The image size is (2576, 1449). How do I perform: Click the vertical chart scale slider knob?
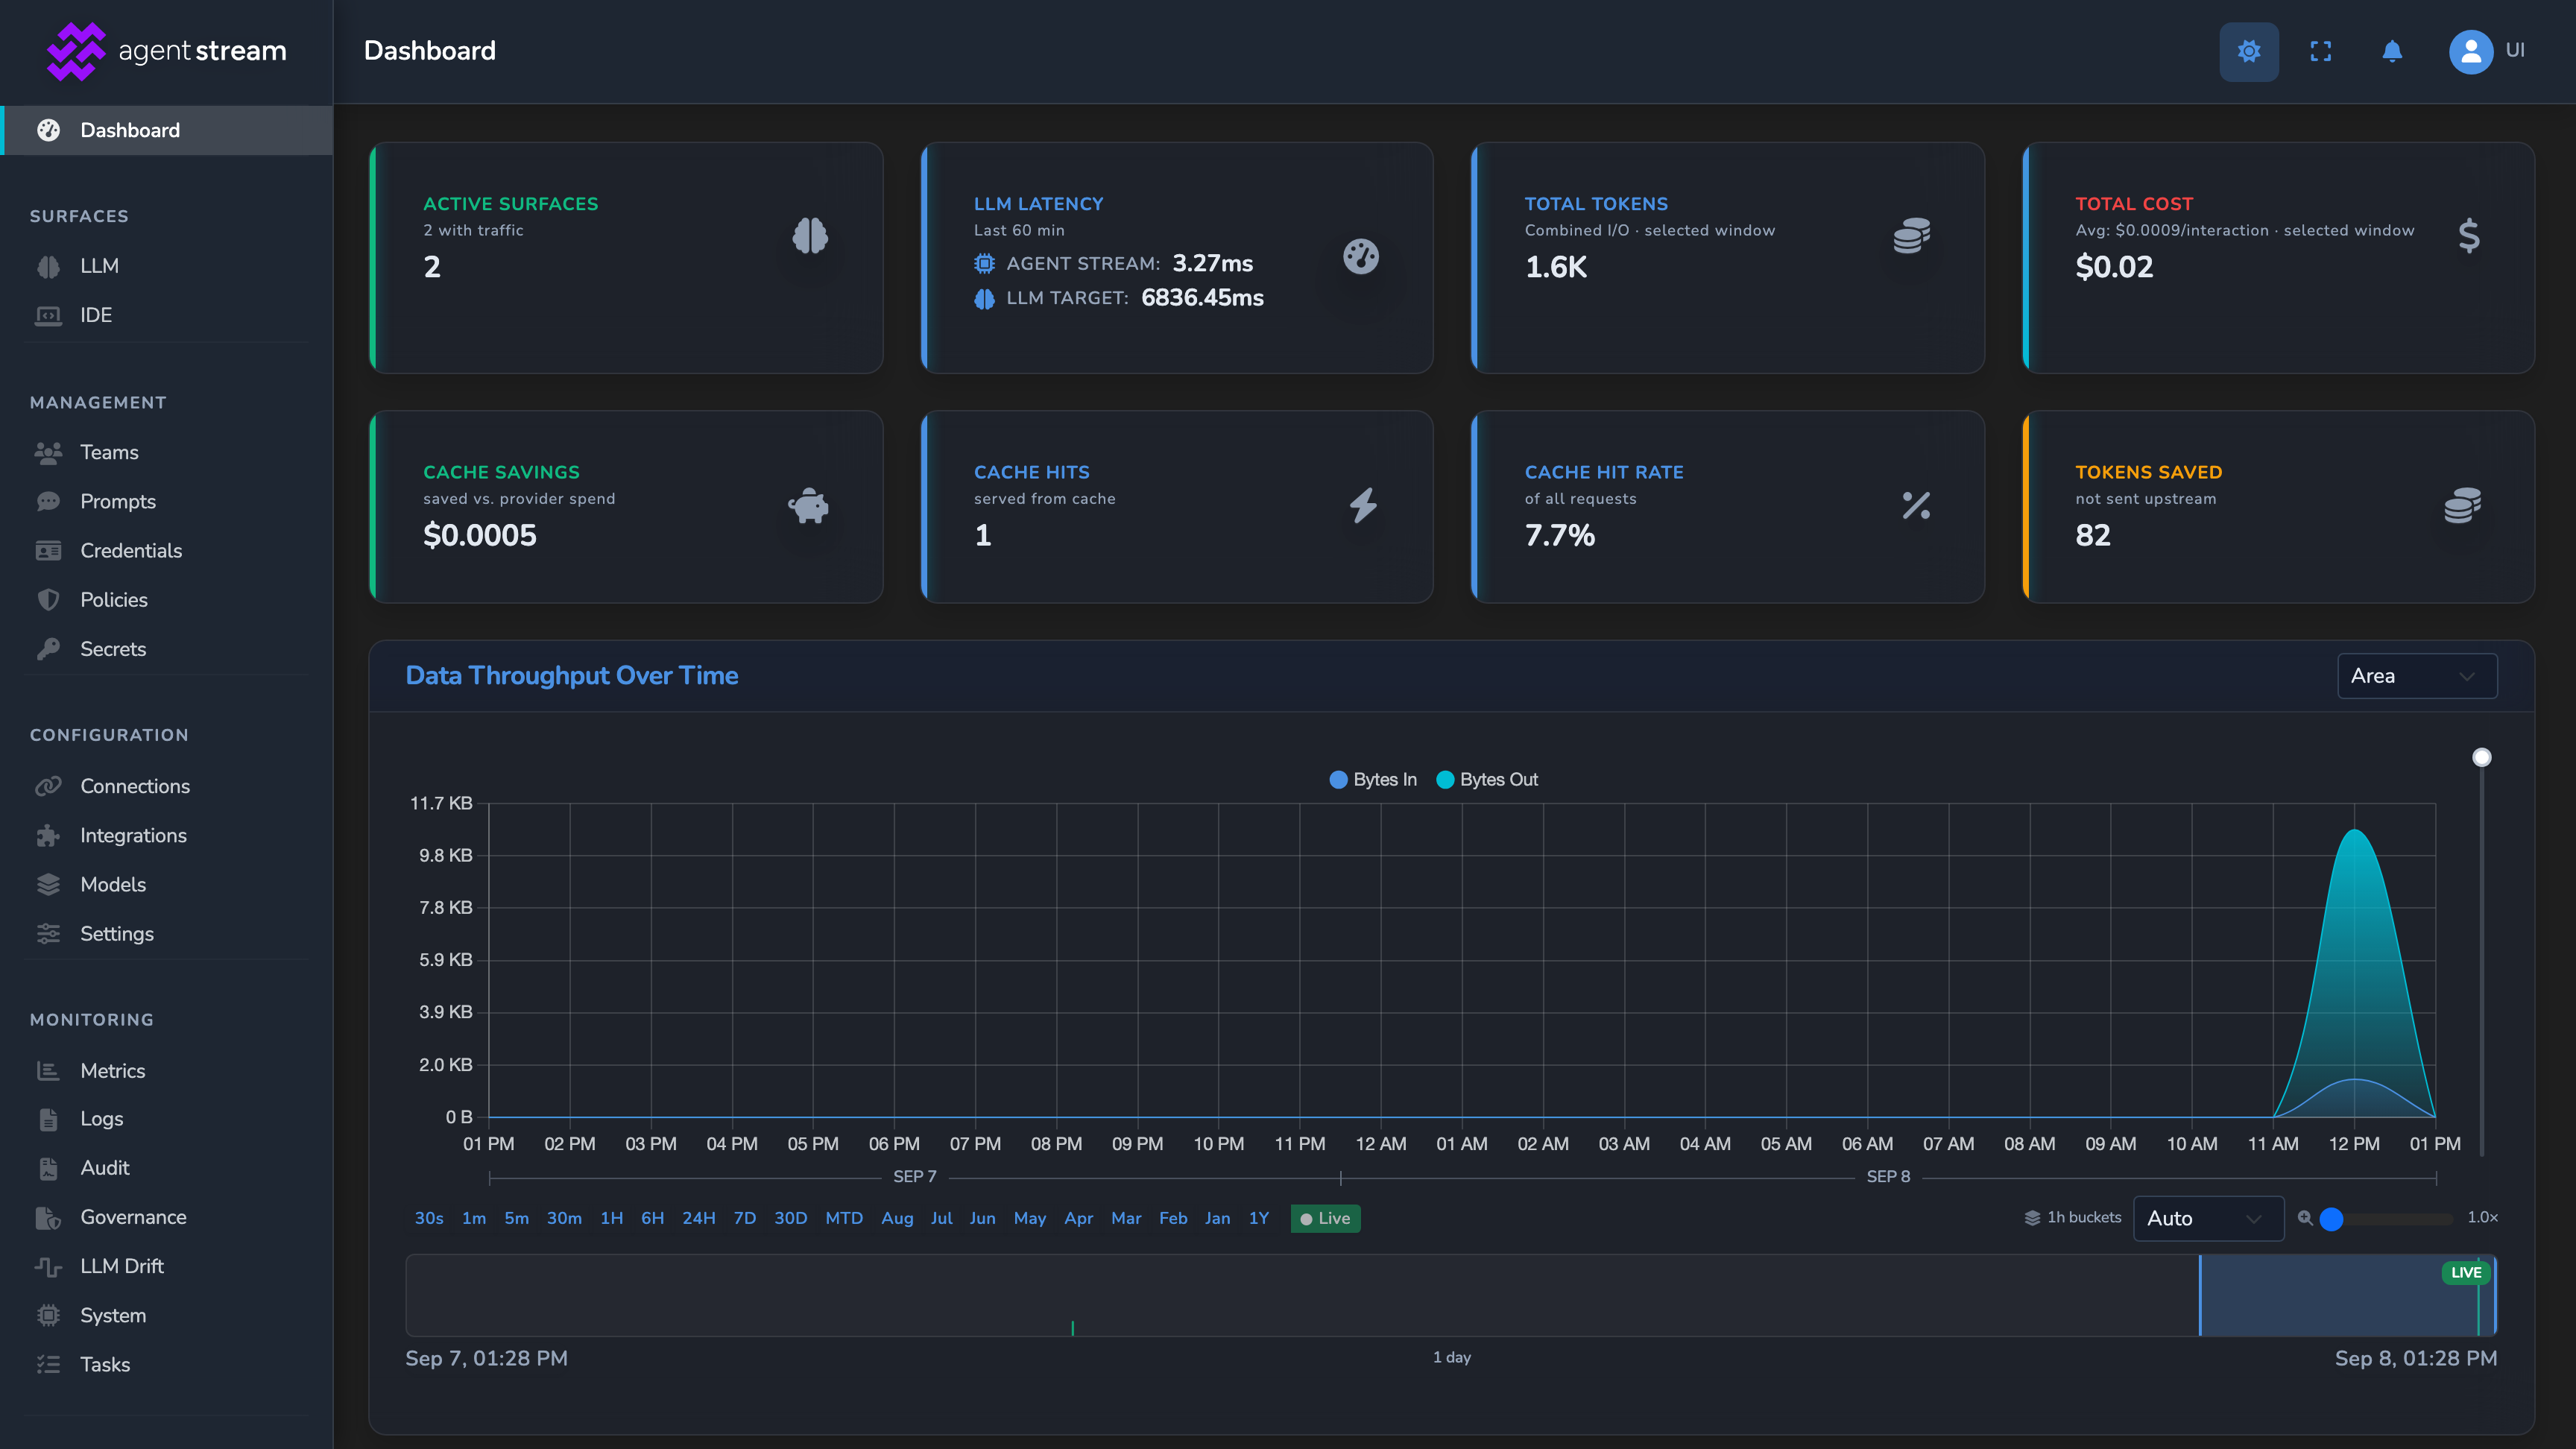pos(2481,757)
